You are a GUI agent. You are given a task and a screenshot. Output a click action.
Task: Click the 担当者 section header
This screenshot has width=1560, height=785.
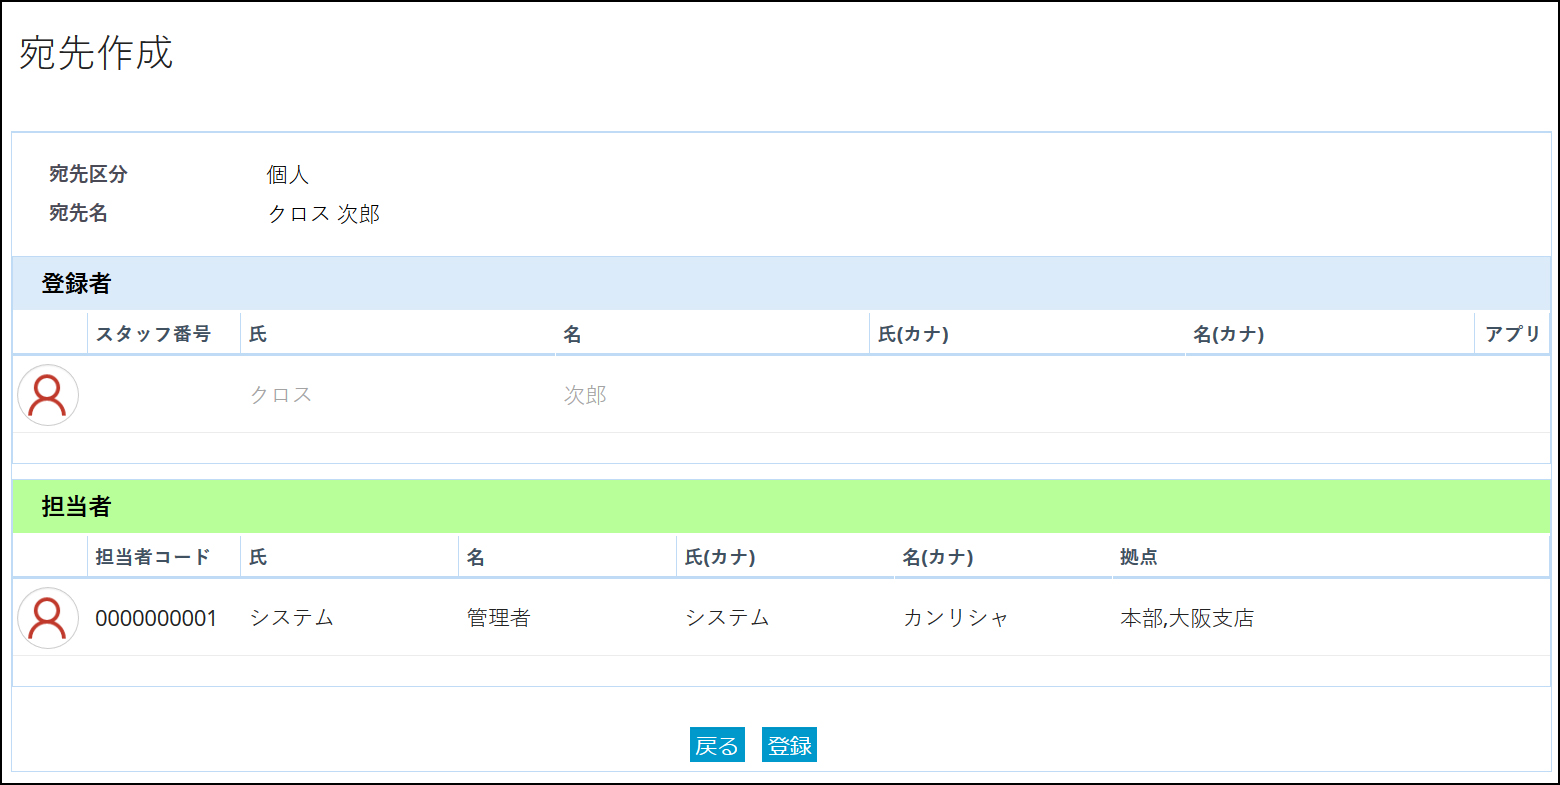tap(781, 506)
